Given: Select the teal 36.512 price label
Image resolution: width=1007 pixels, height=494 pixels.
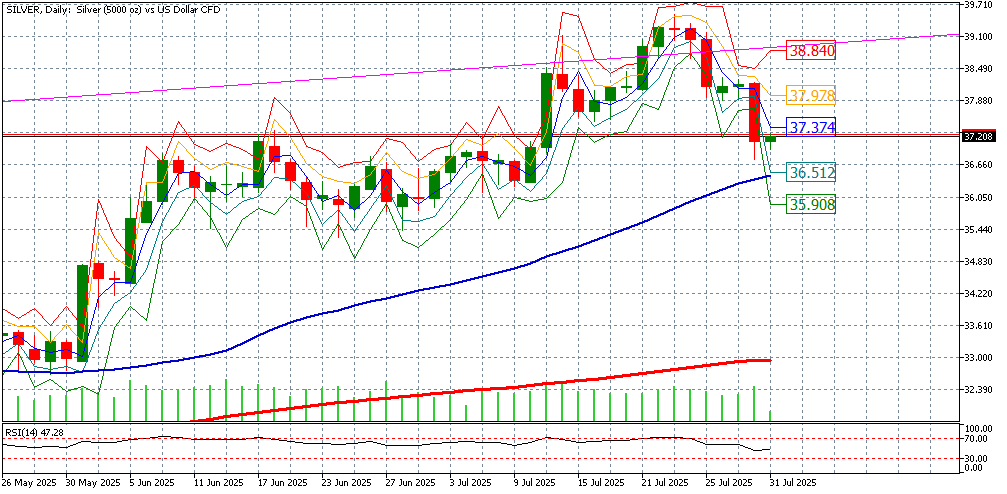Looking at the screenshot, I should pos(811,173).
